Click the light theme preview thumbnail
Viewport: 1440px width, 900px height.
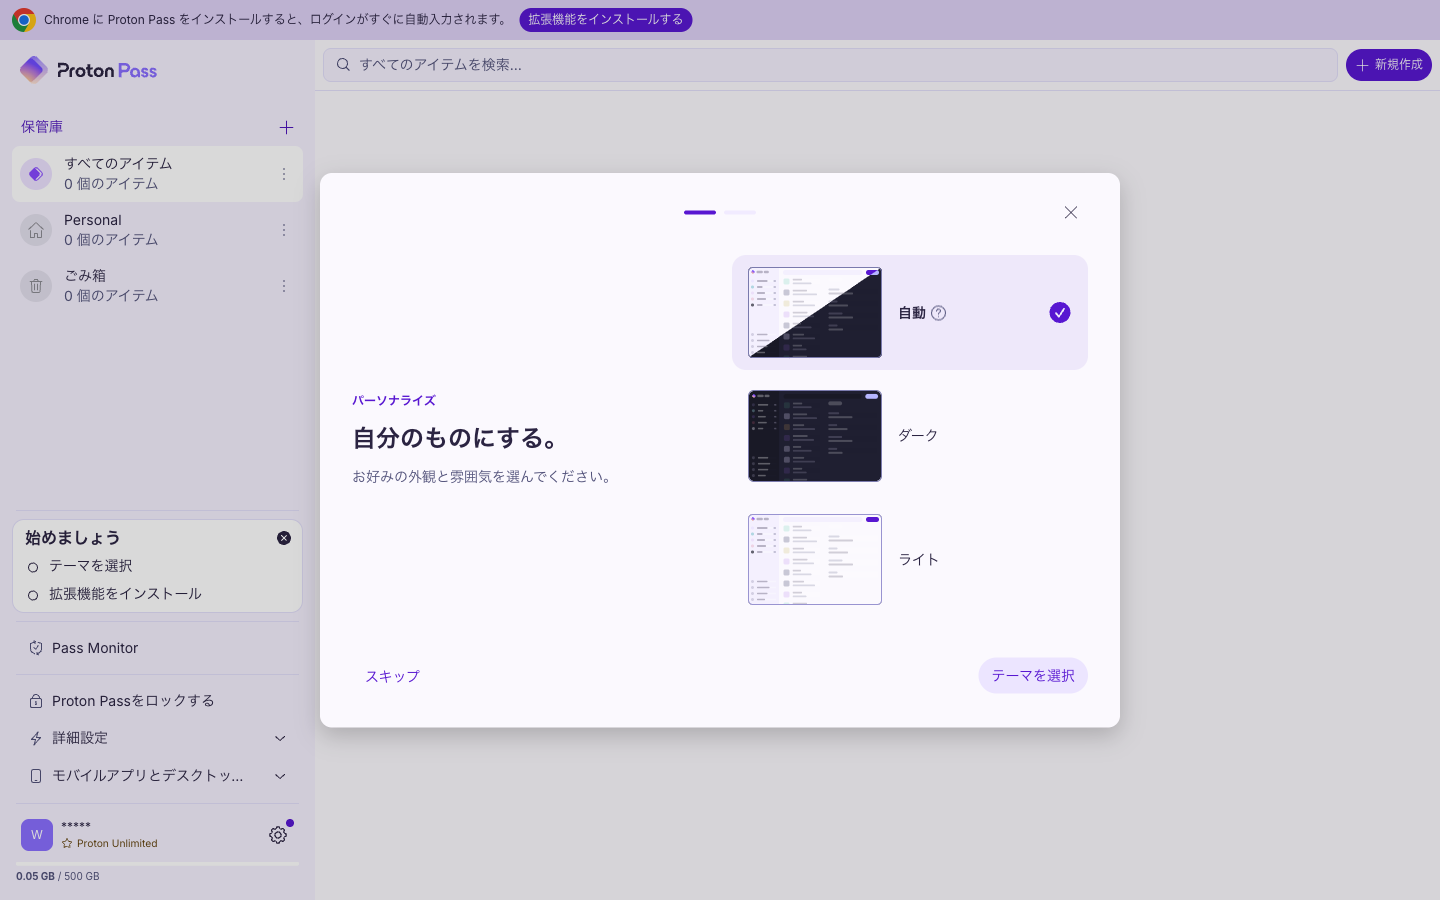coord(815,560)
